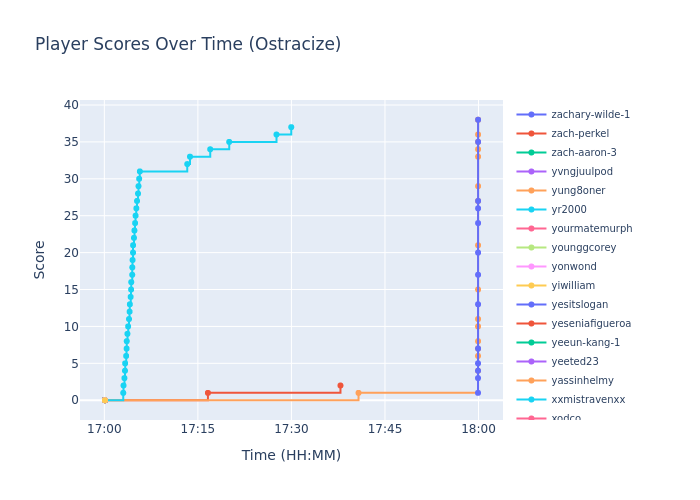
Task: Toggle the zachary-wilde-1 legend entry
Action: click(590, 115)
